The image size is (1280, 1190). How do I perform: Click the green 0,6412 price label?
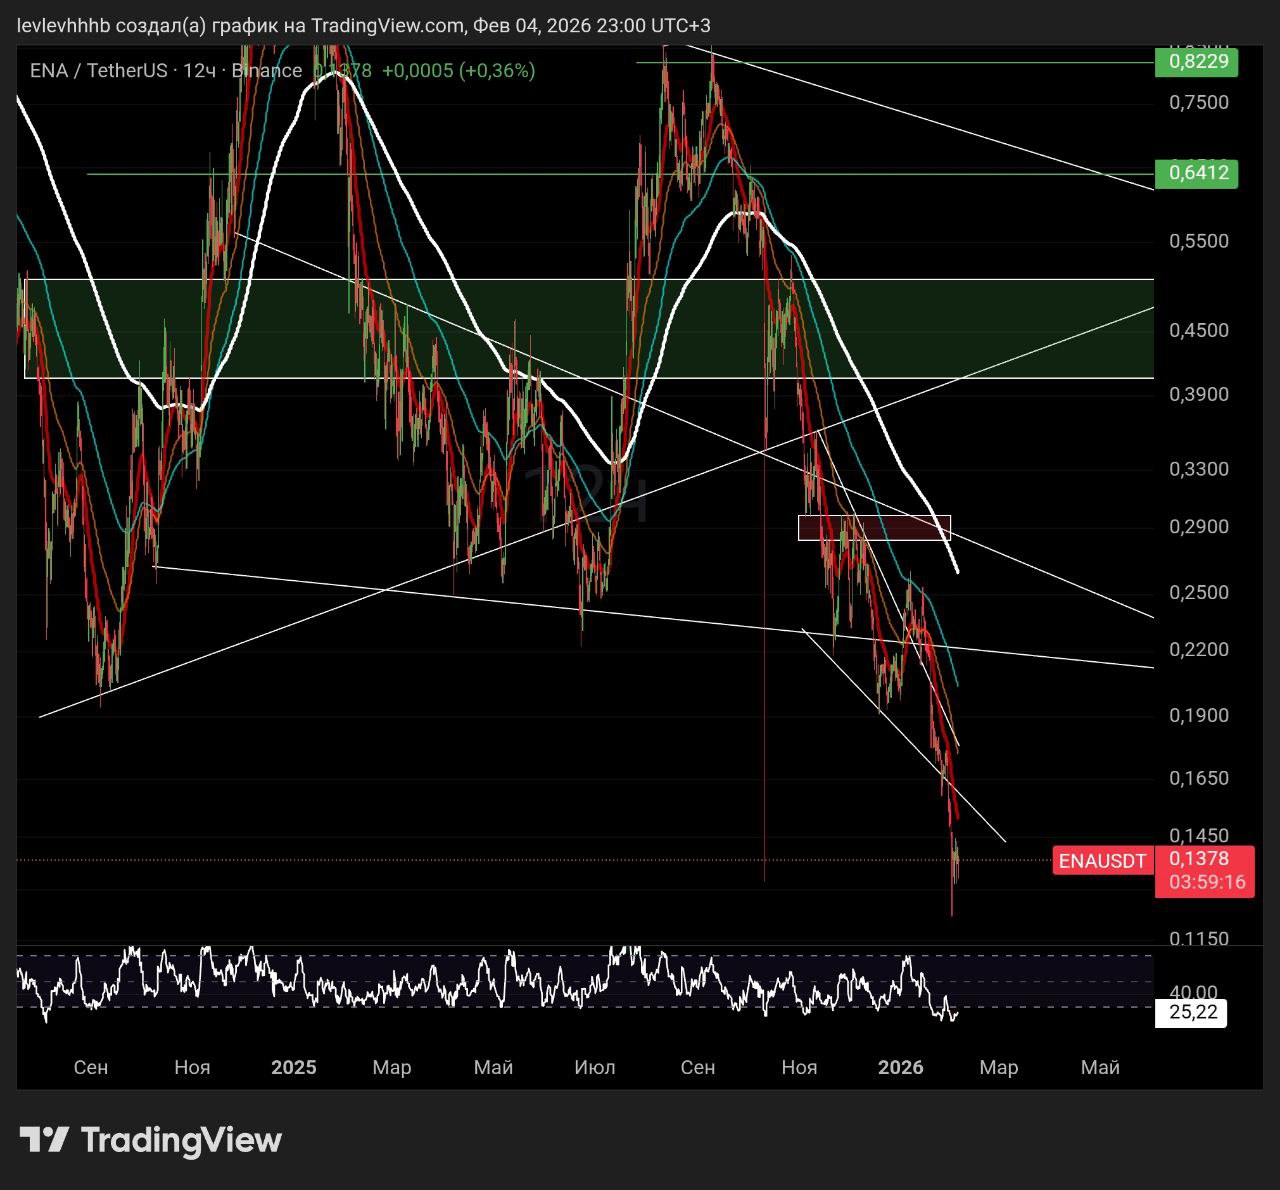point(1196,173)
